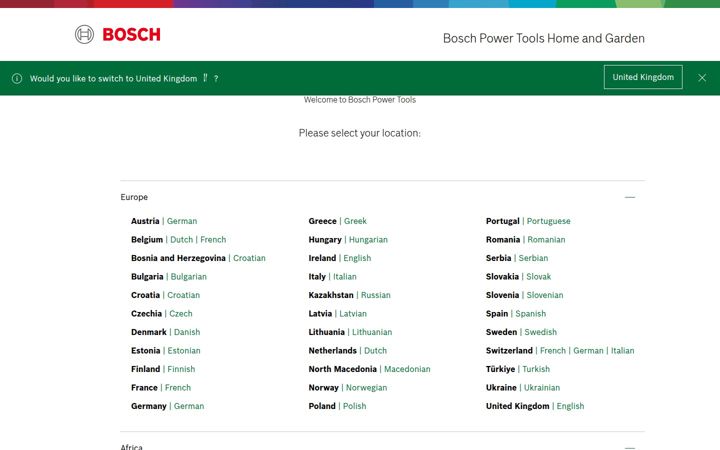Screen dimensions: 720x450
Task: Open Italy Italian site
Action: click(x=345, y=276)
